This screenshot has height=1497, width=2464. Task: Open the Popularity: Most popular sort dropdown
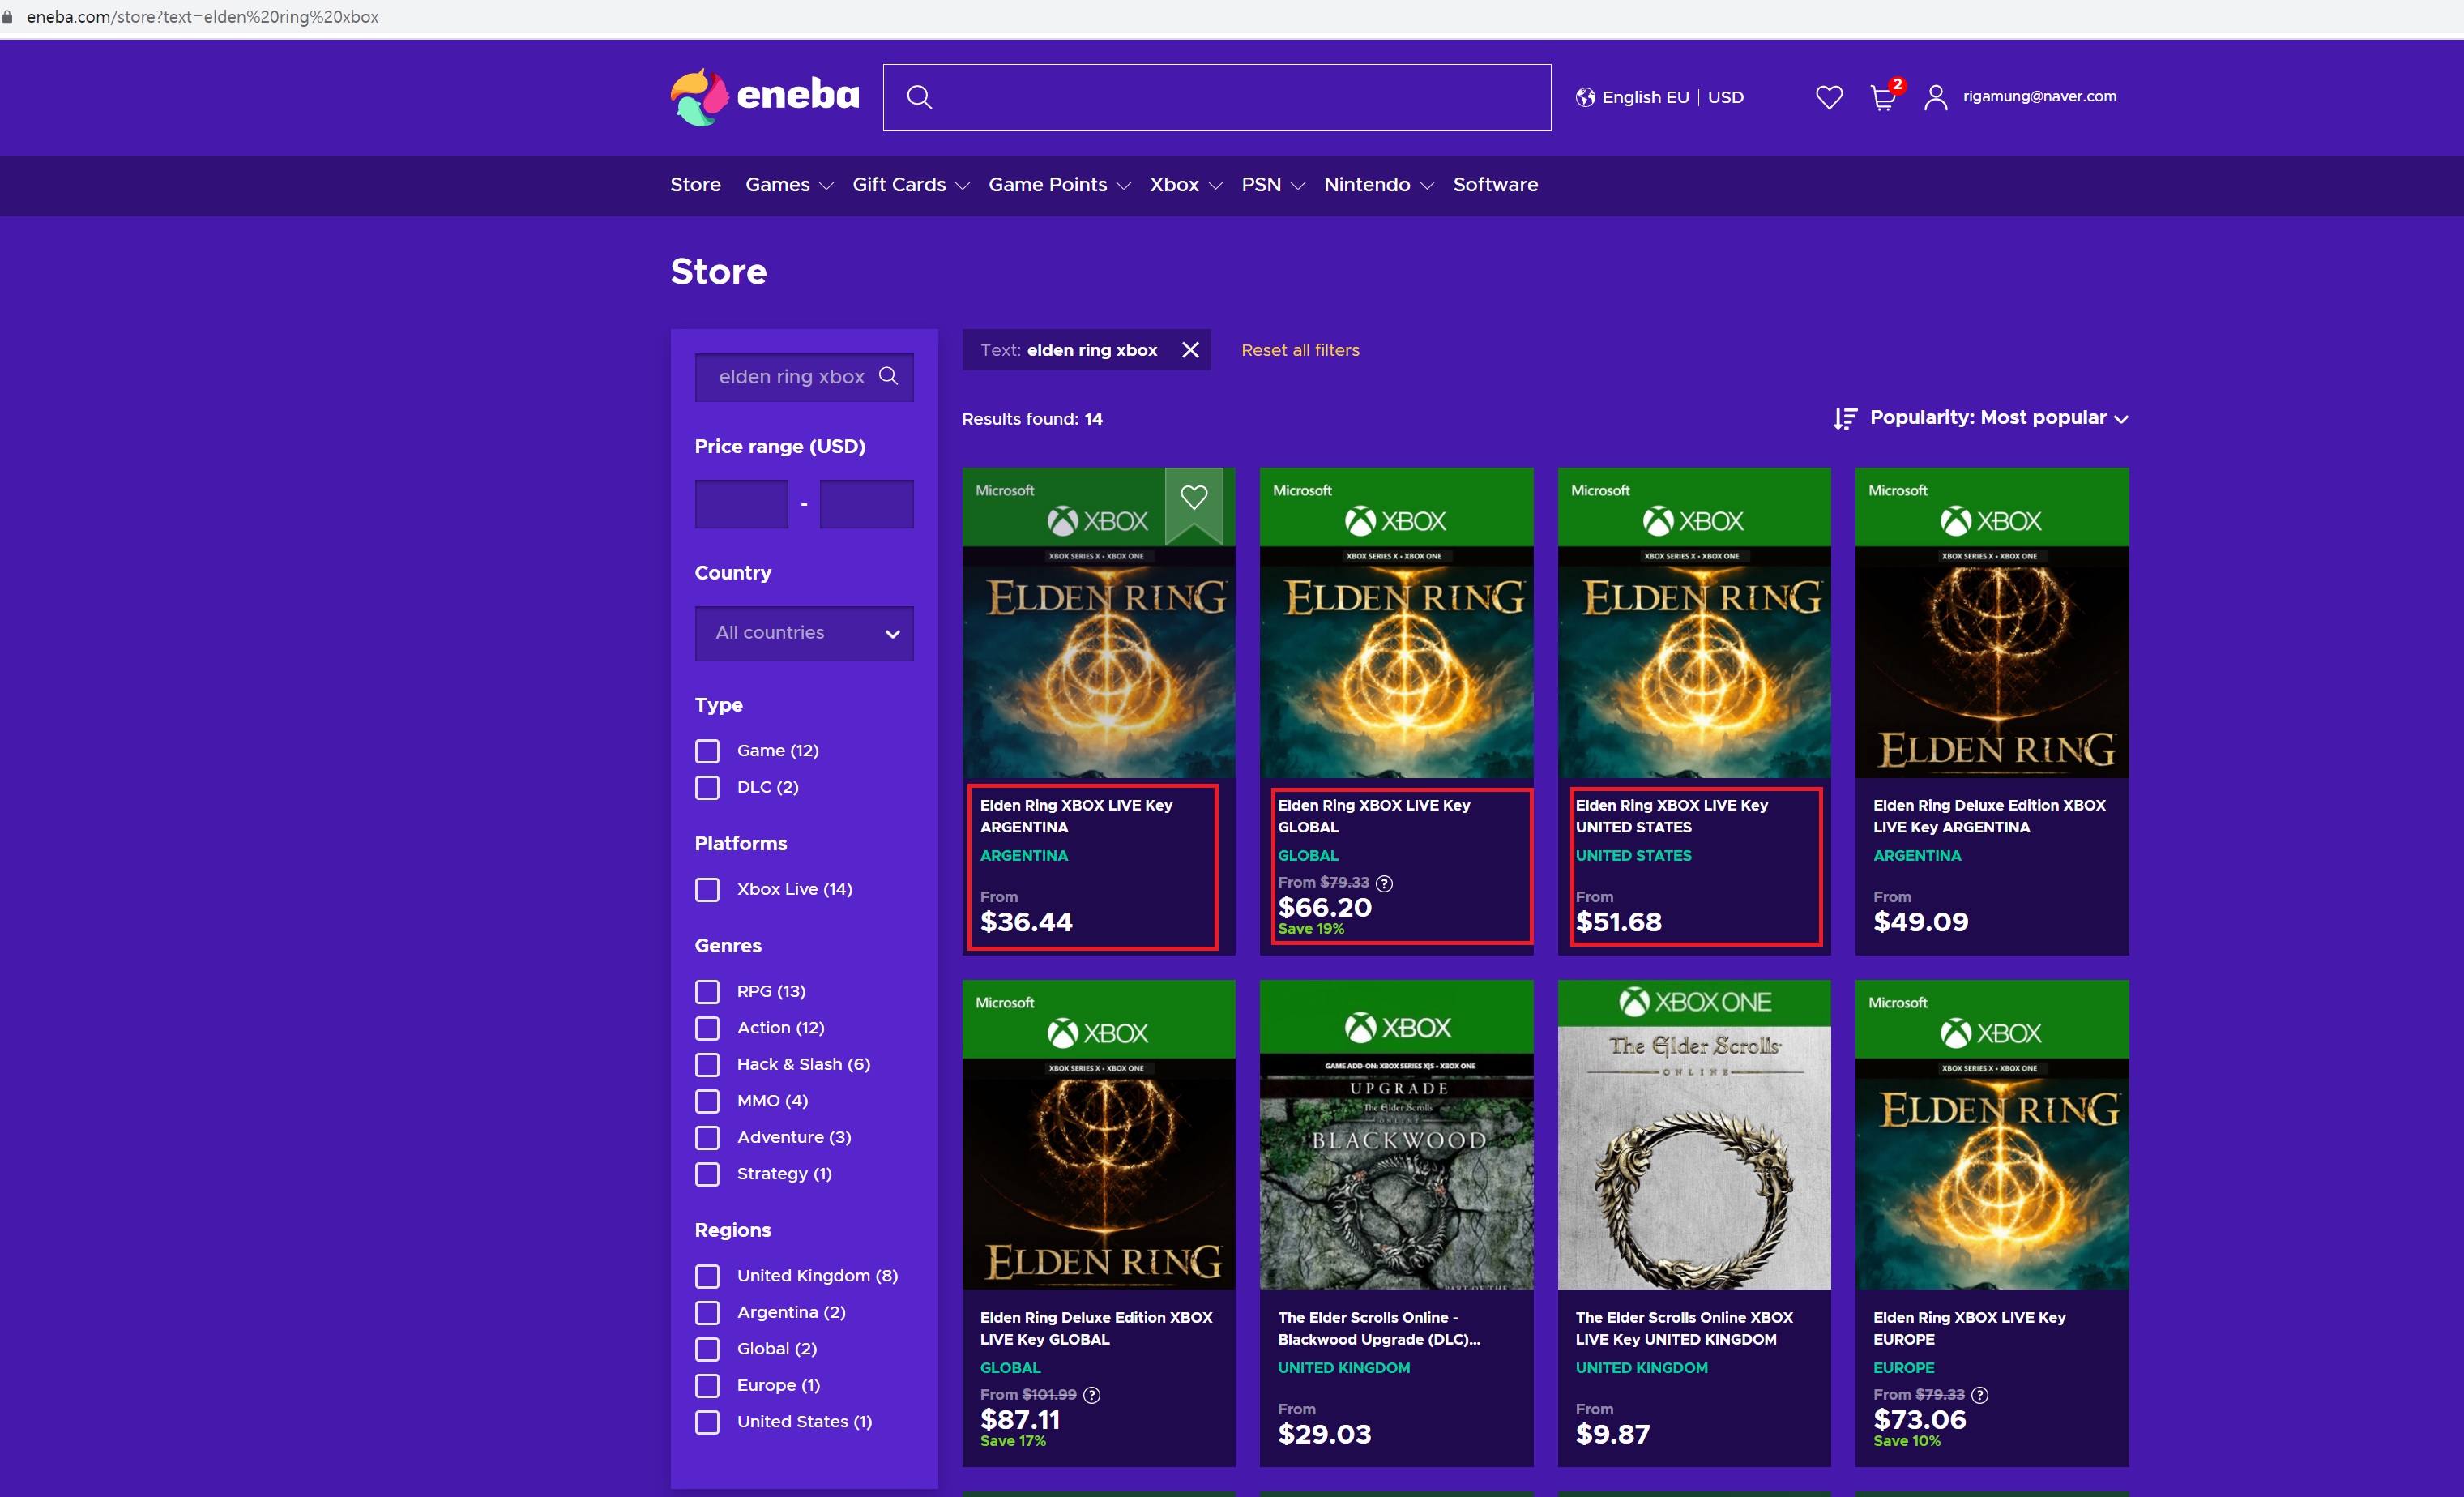(x=1999, y=418)
